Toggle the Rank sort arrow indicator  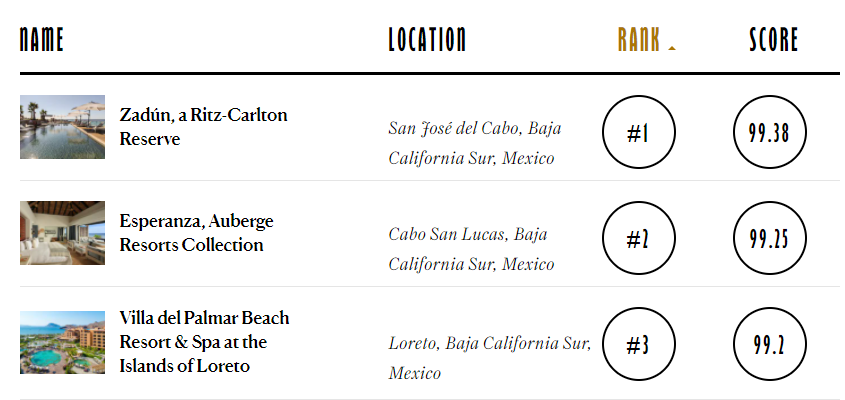tap(672, 47)
